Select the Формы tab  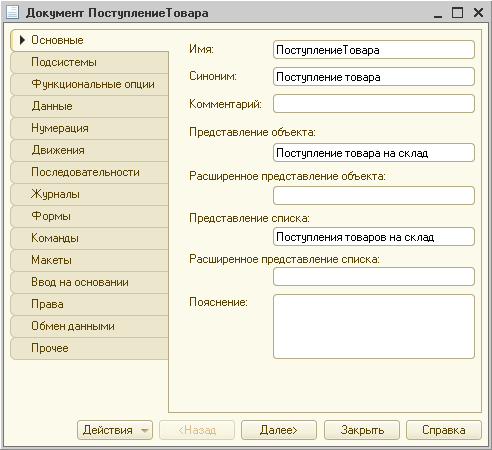pos(89,216)
